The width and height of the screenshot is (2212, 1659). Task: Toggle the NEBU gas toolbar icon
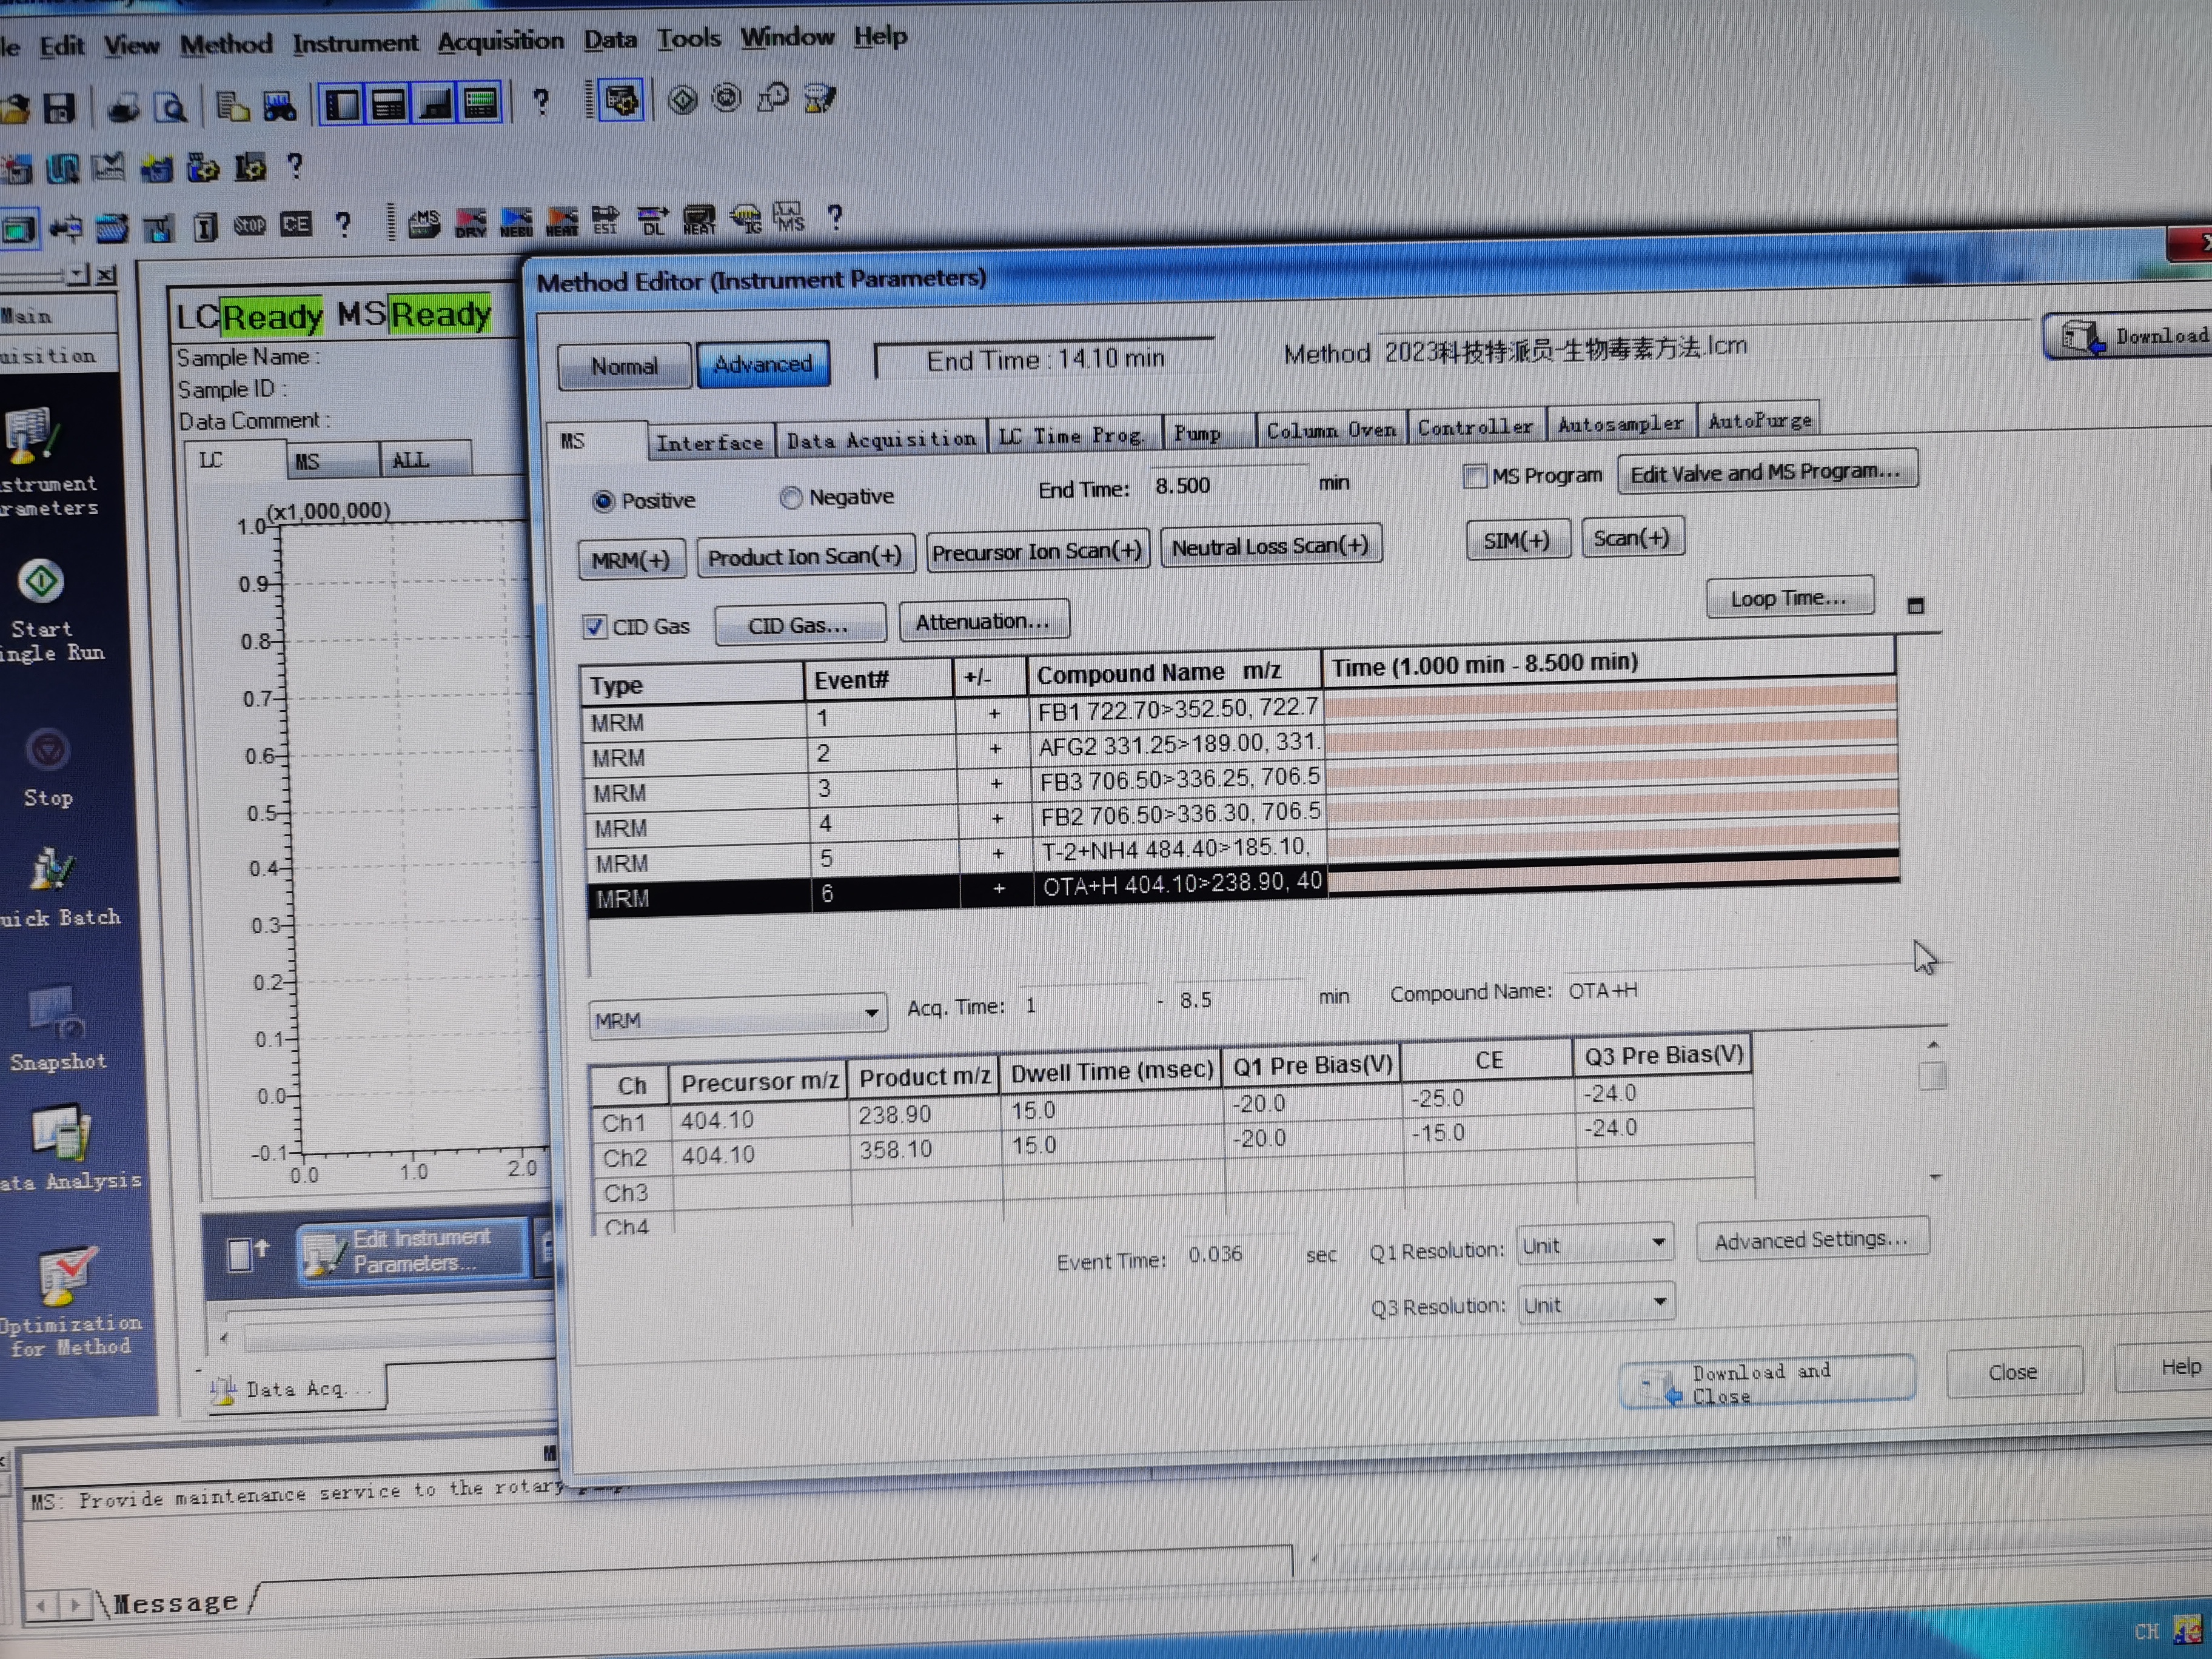pyautogui.click(x=516, y=221)
